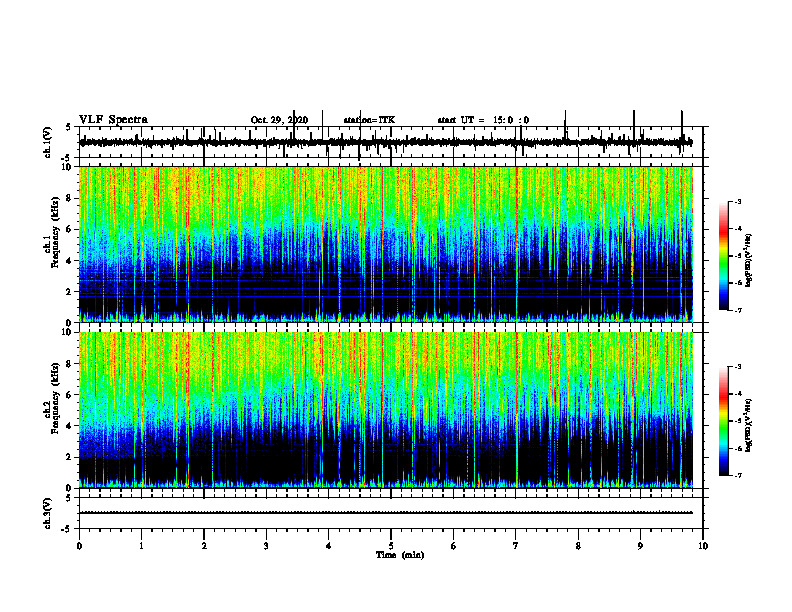
Task: Click the ch.2 colorbar log(PSD) label
Action: point(749,425)
